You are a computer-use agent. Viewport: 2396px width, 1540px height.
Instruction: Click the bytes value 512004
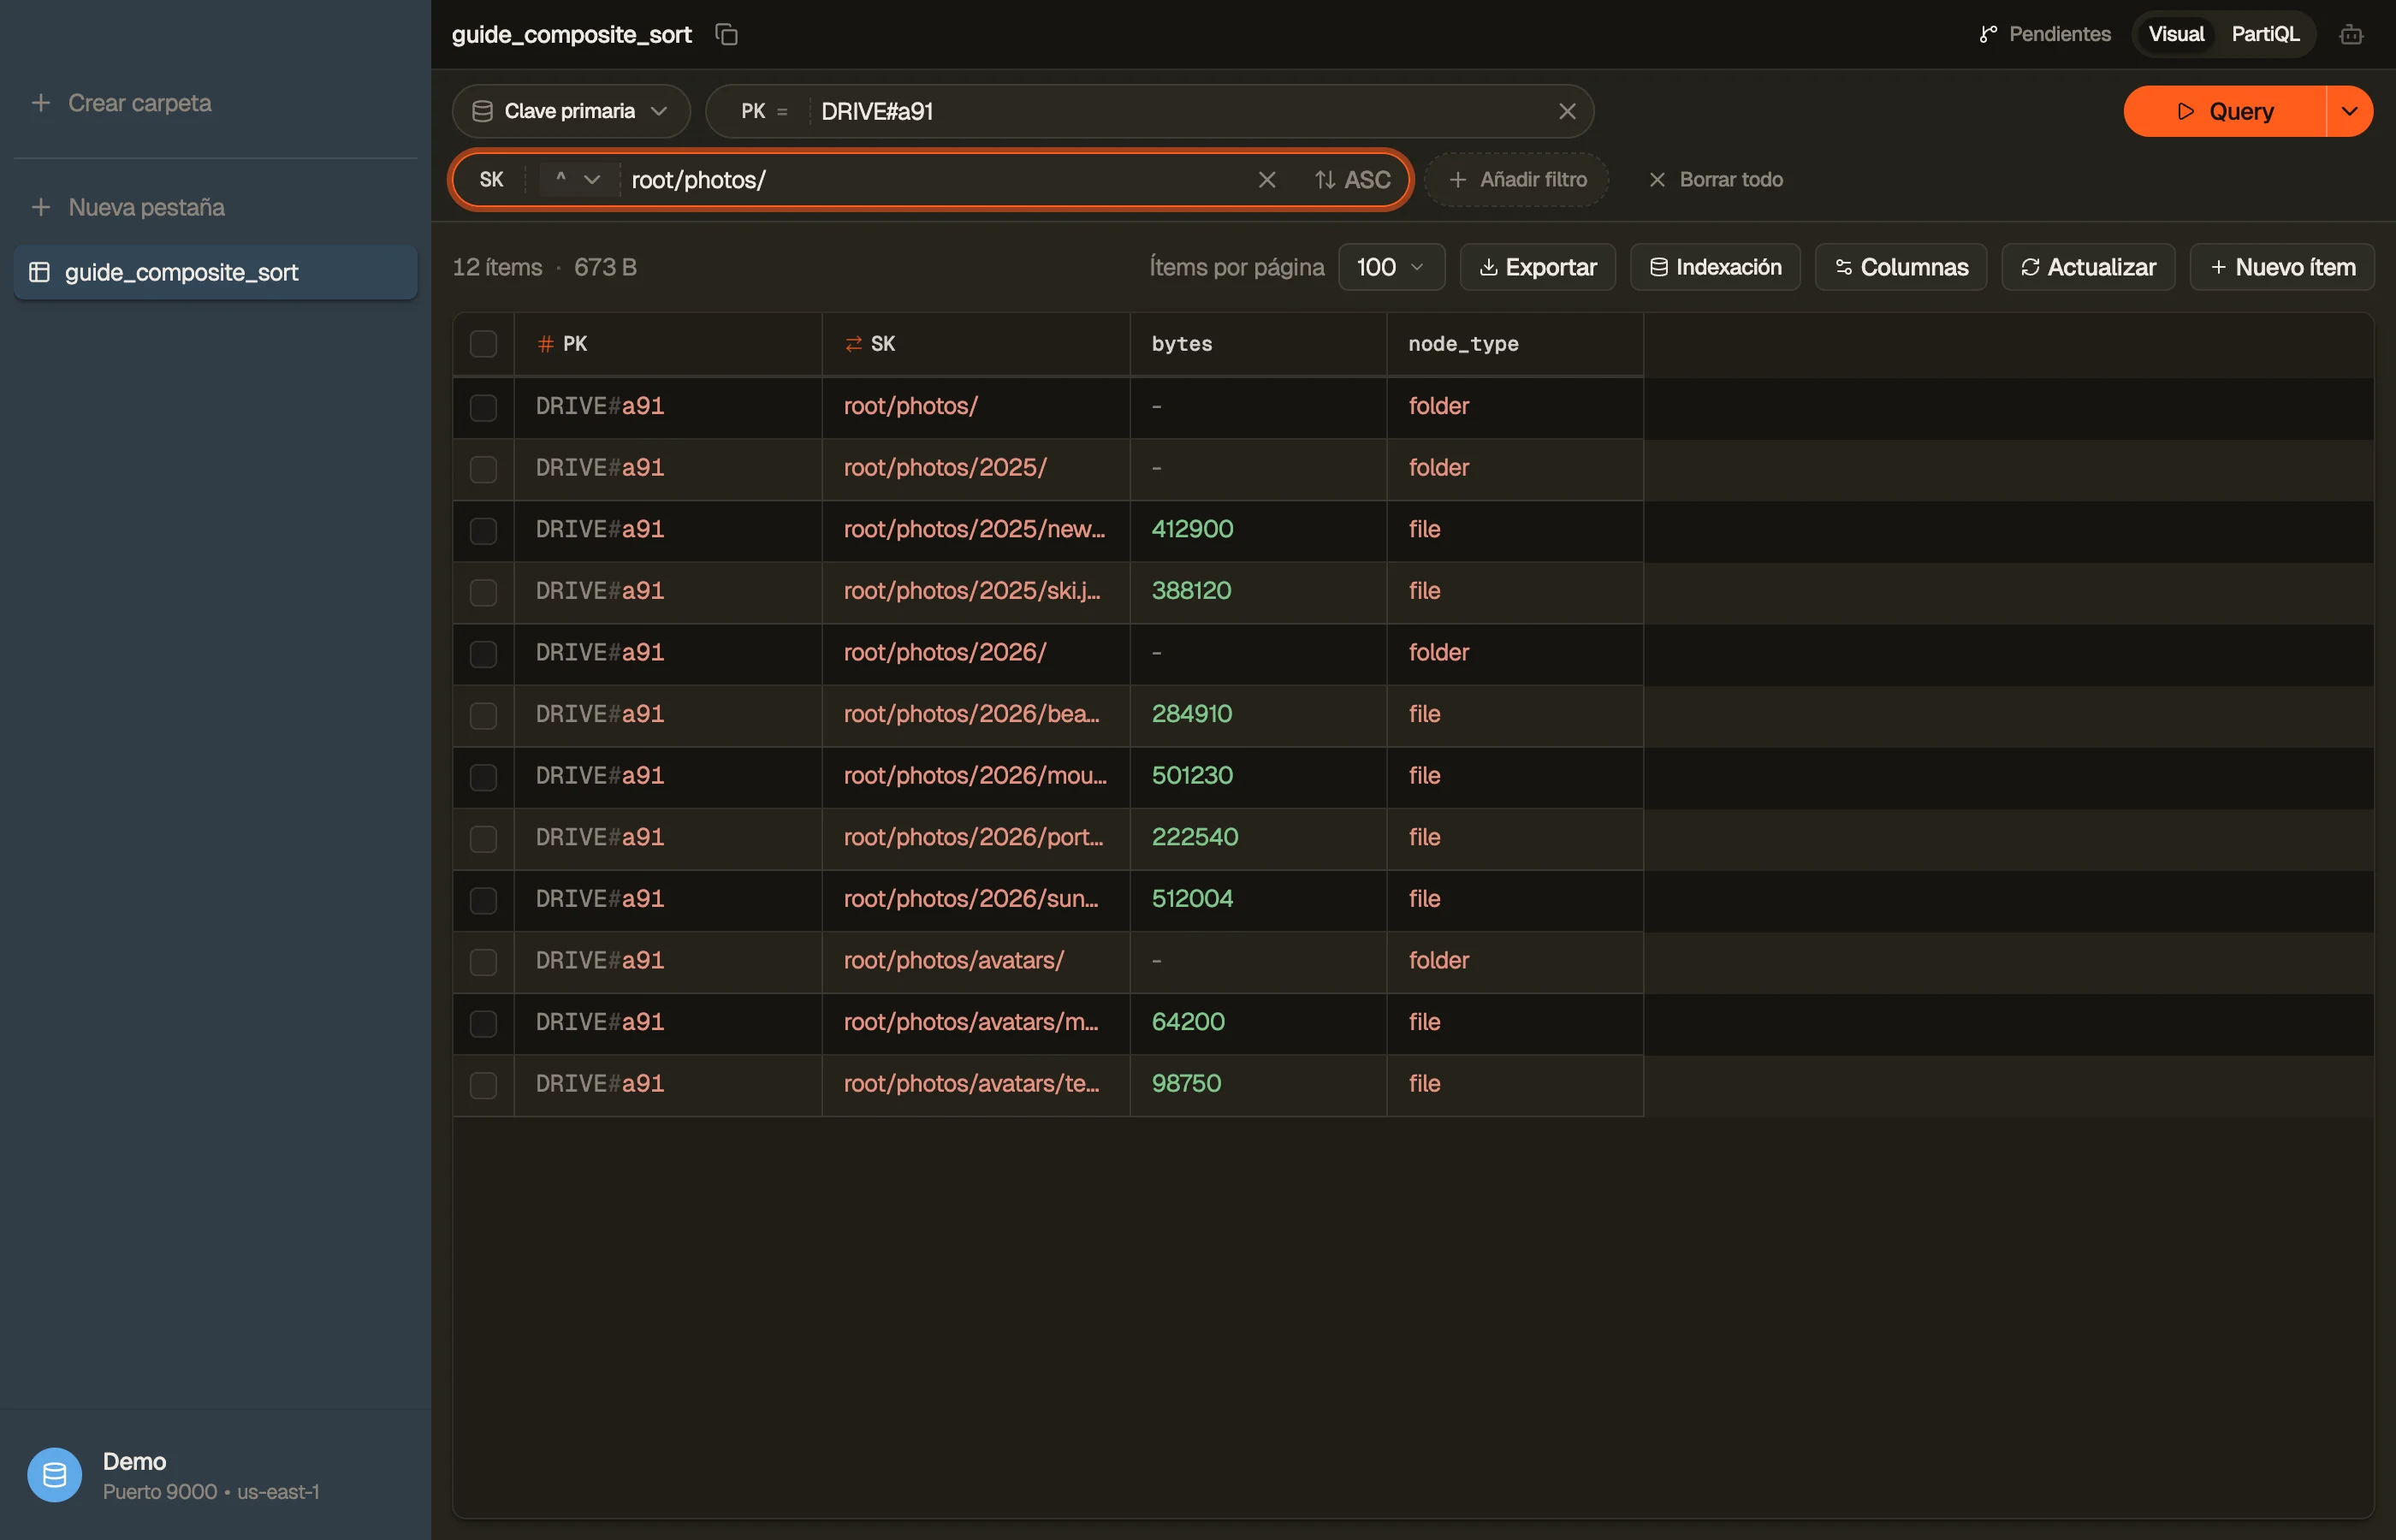click(x=1192, y=899)
